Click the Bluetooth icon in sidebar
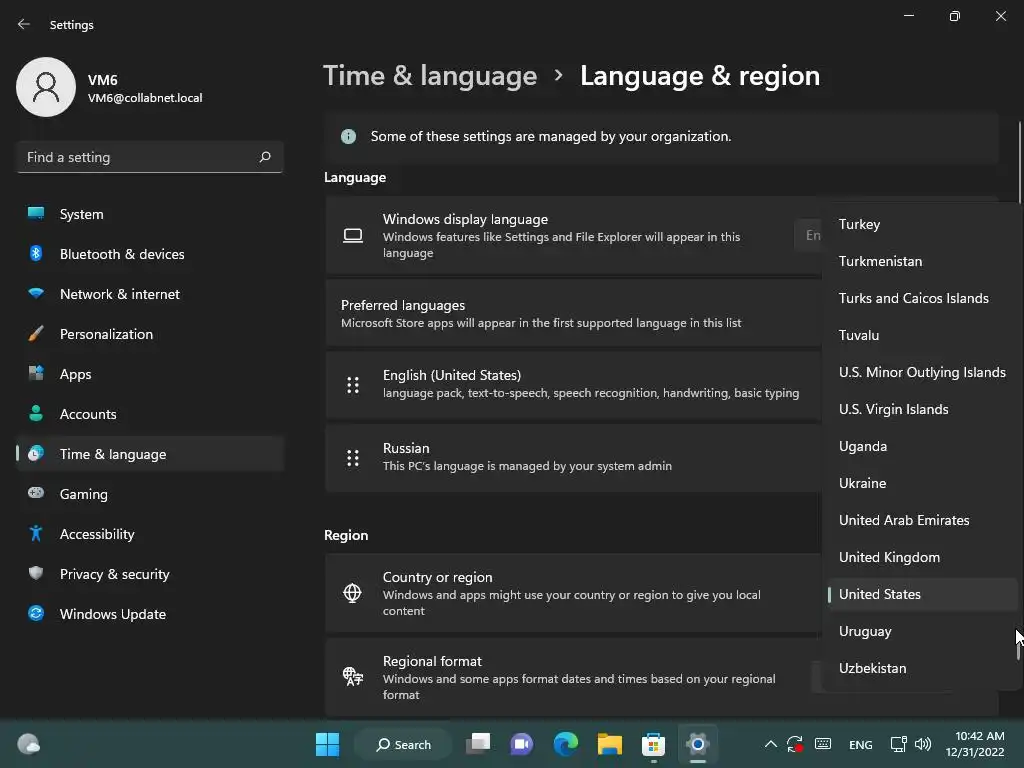 pyautogui.click(x=36, y=253)
